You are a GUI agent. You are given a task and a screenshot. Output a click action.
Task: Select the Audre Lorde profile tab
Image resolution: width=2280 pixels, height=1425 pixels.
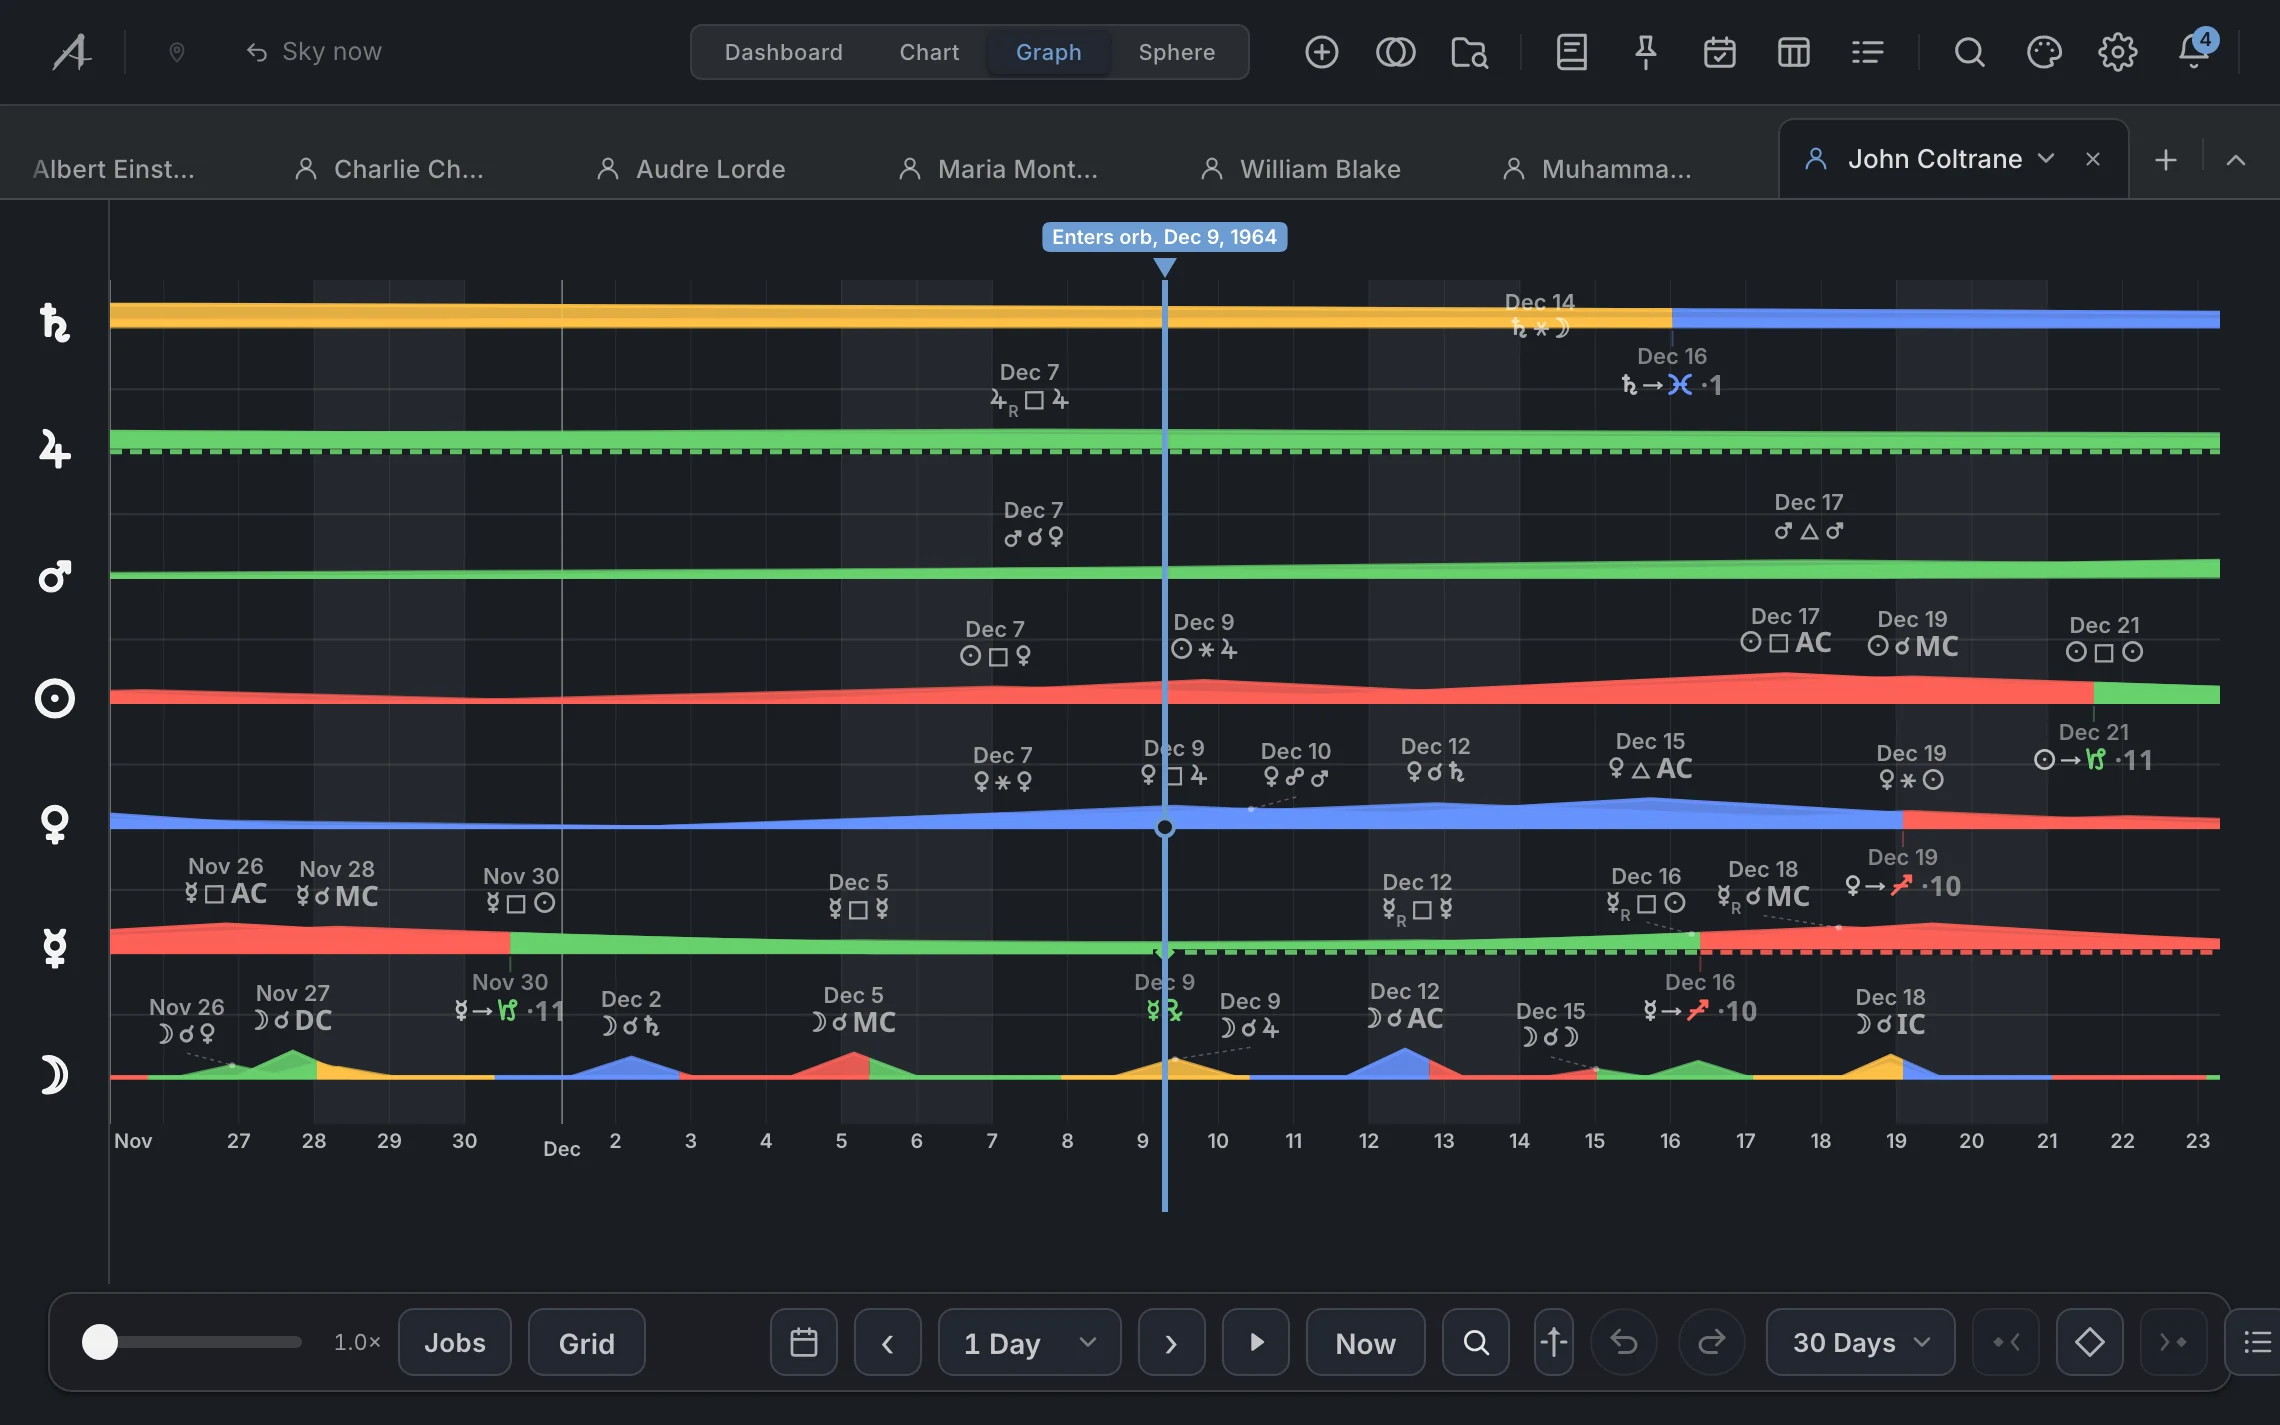(x=692, y=169)
